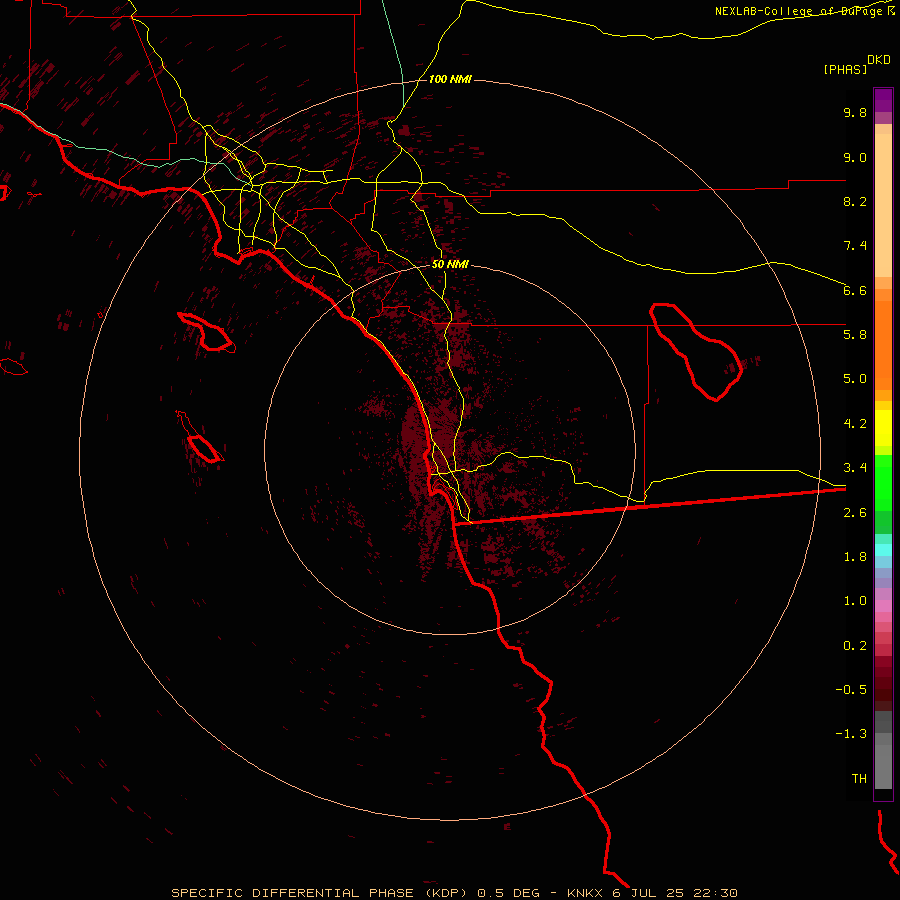Click the 5.0 value on the legend
This screenshot has height=900, width=900.
click(x=855, y=379)
